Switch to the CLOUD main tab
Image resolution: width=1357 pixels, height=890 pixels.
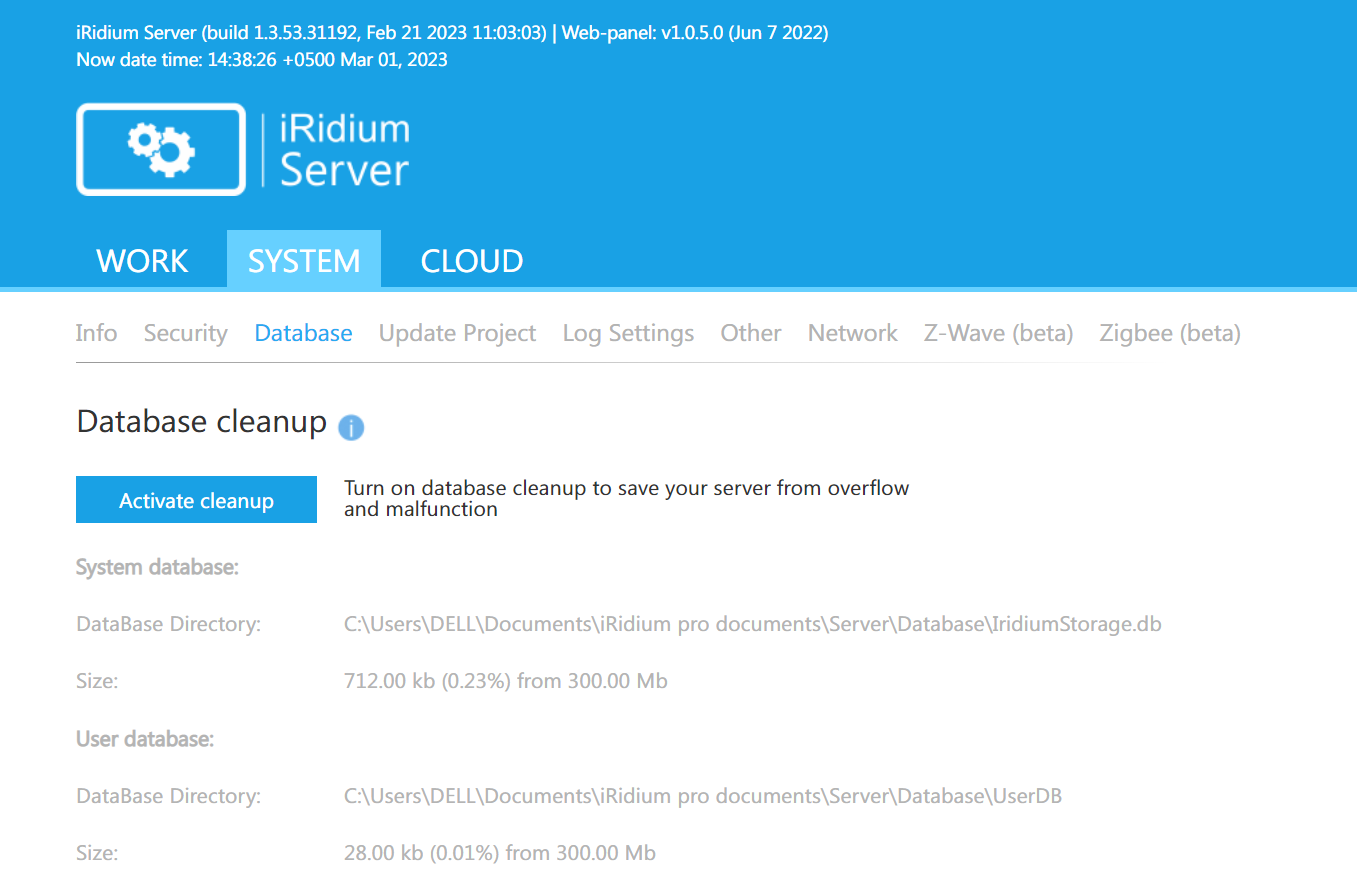coord(471,261)
